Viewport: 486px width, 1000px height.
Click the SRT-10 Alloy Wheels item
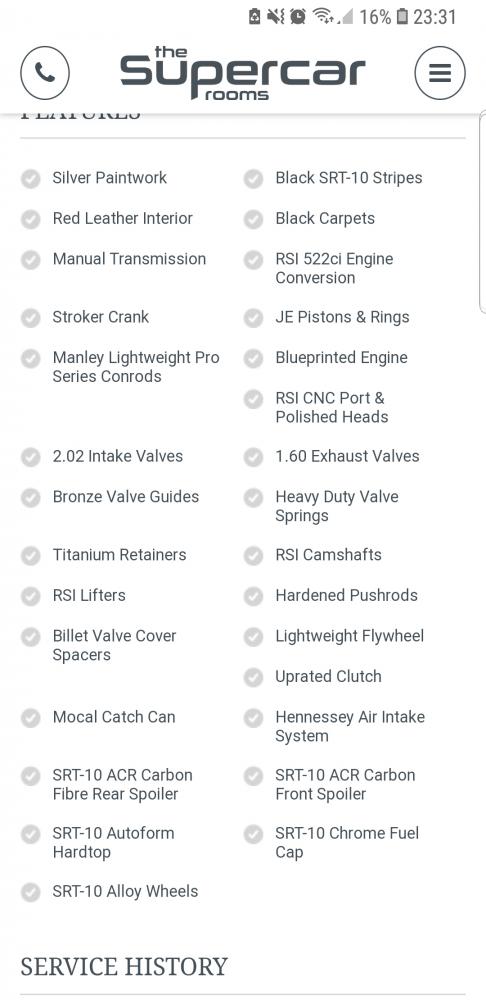point(125,892)
